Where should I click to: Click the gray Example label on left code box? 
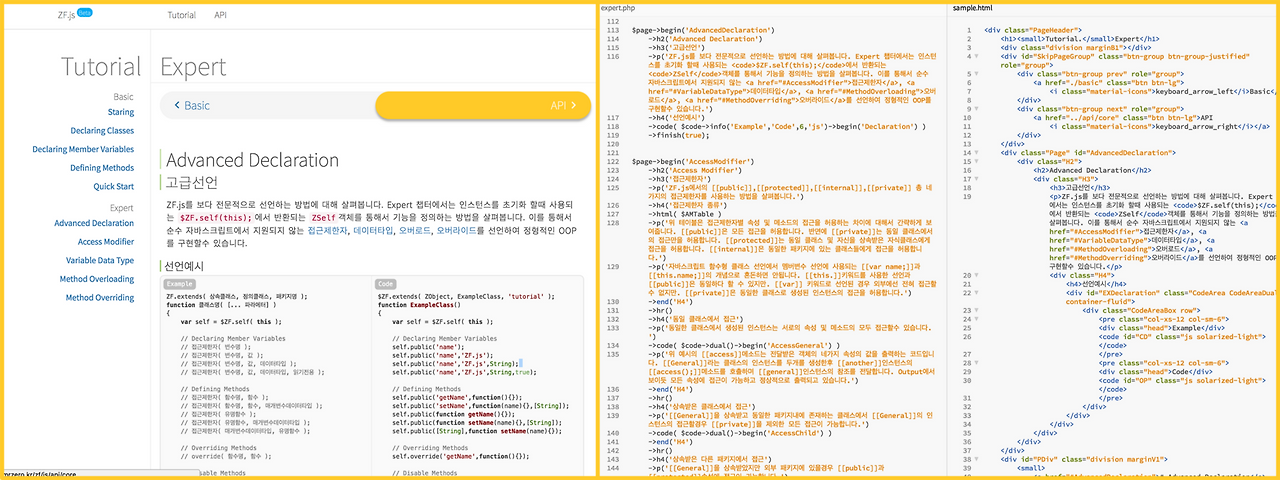180,284
